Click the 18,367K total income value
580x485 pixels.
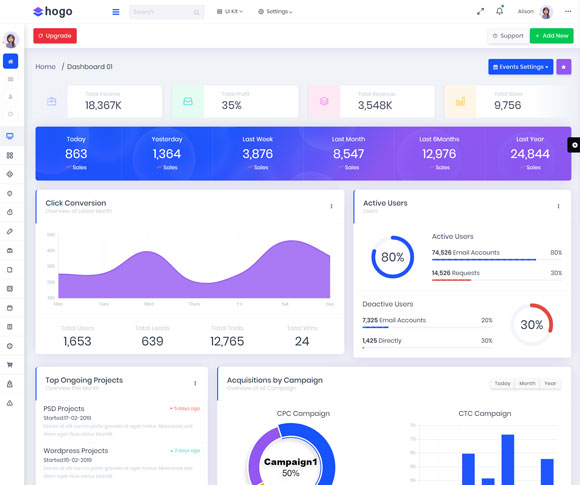[x=103, y=105]
